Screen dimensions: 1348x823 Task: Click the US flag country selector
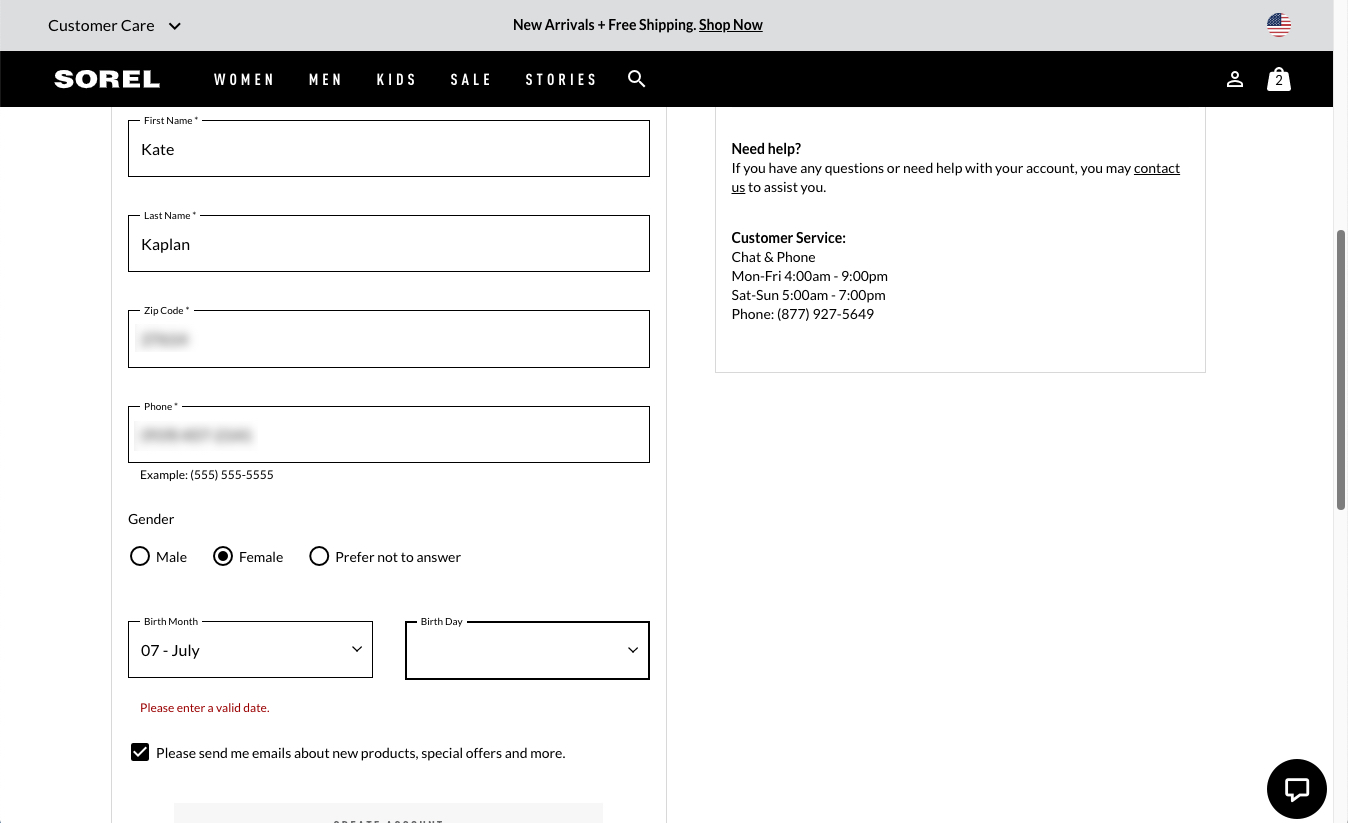tap(1278, 25)
